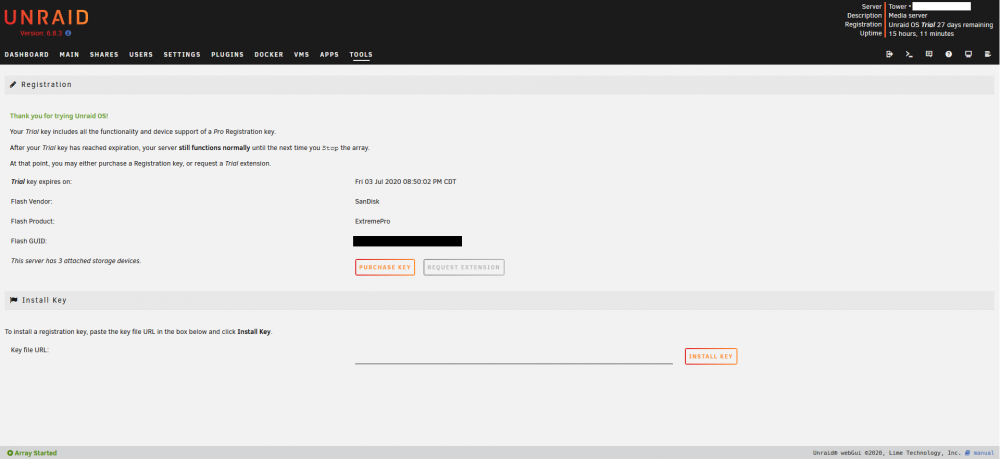This screenshot has width=1000, height=459.
Task: Click the uptime '15 hours, 11 minutes' text
Action: (x=922, y=34)
